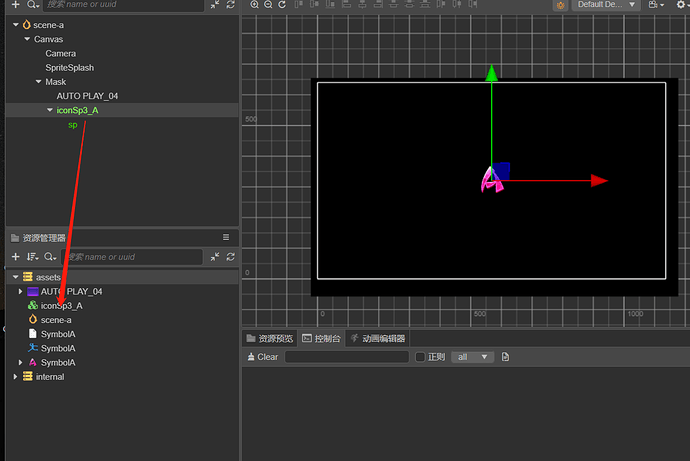Image resolution: width=690 pixels, height=461 pixels.
Task: Collapse all nodes in hierarchy panel
Action: point(215,4)
